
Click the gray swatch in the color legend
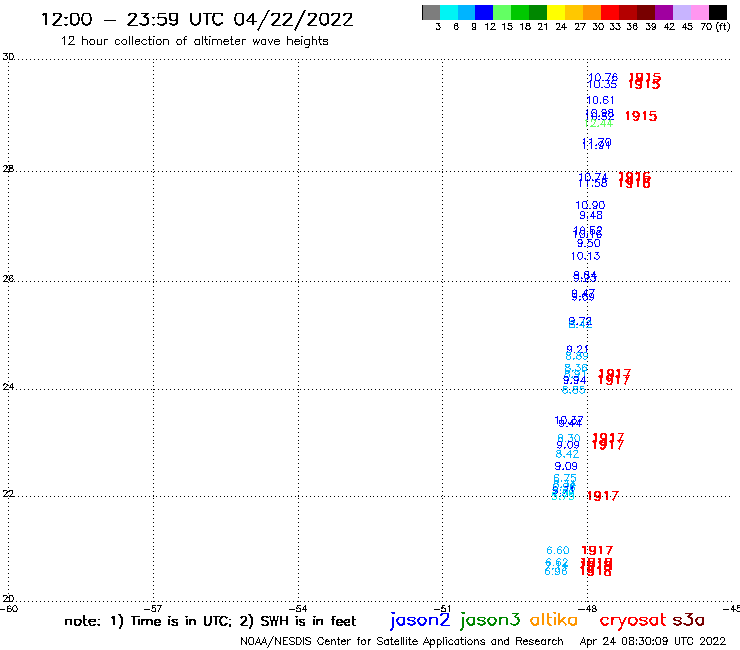pos(431,12)
